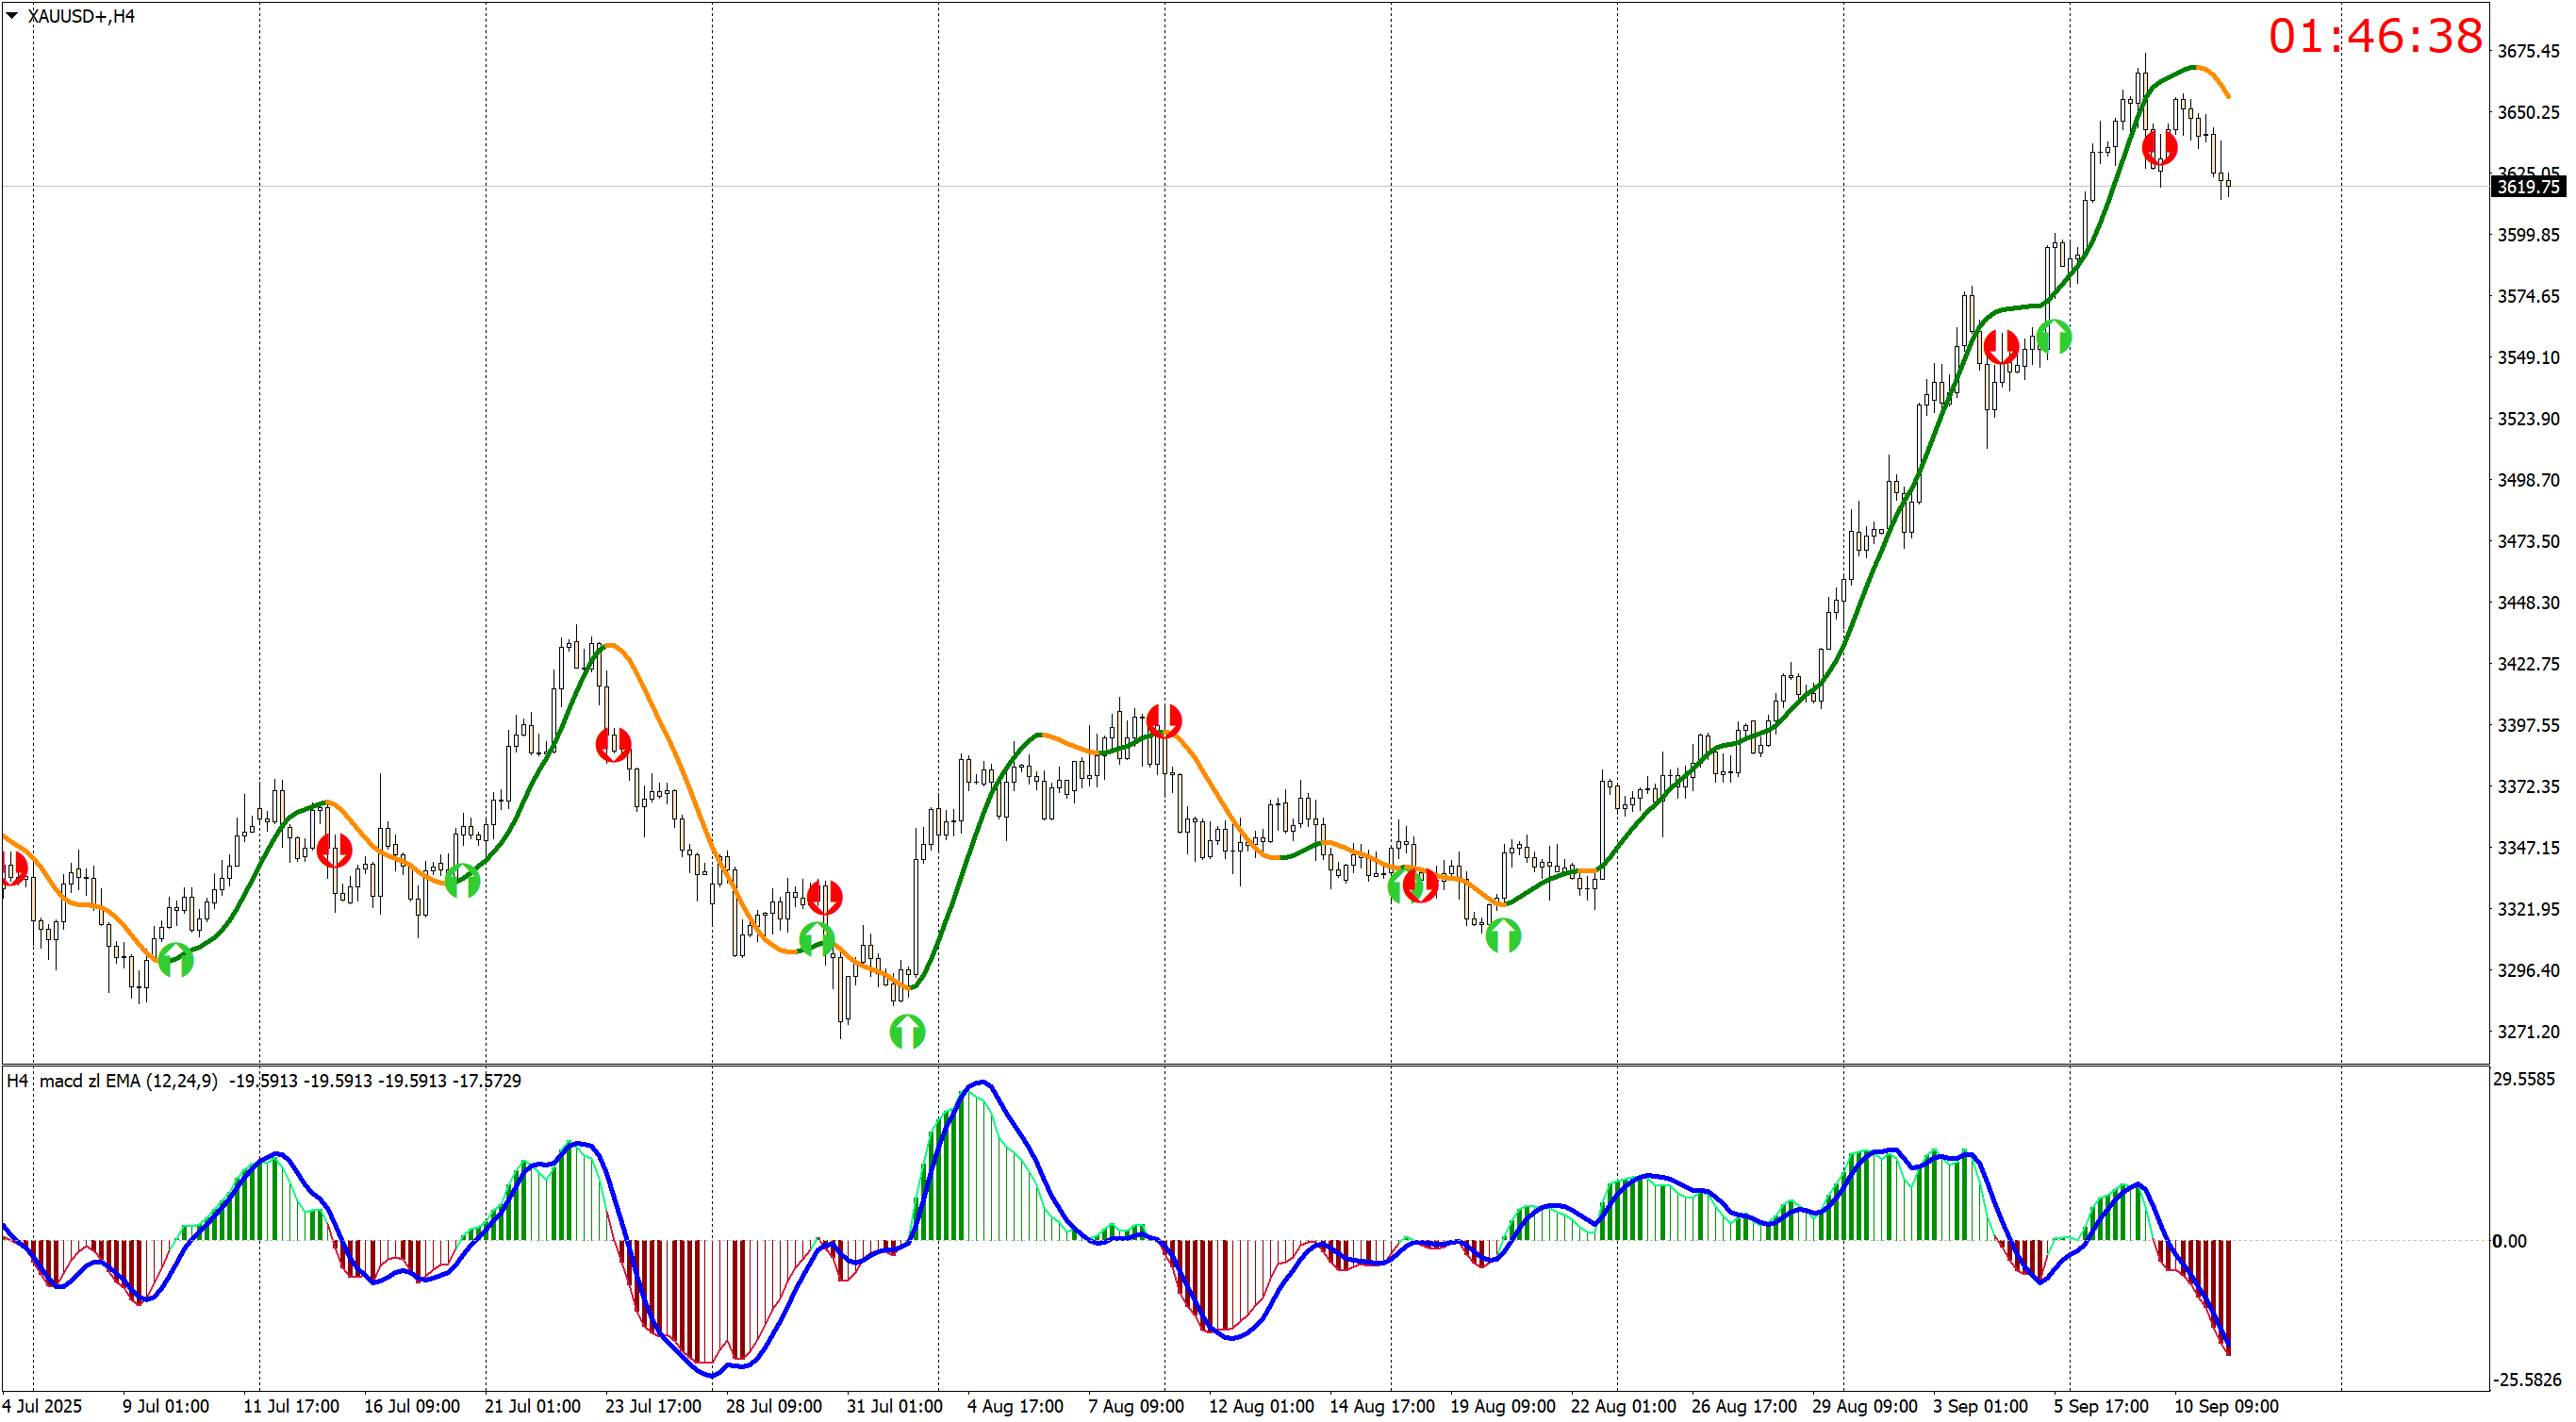2576x1422 pixels.
Task: Click the red sell arrow near the 3650 top
Action: click(x=2159, y=148)
